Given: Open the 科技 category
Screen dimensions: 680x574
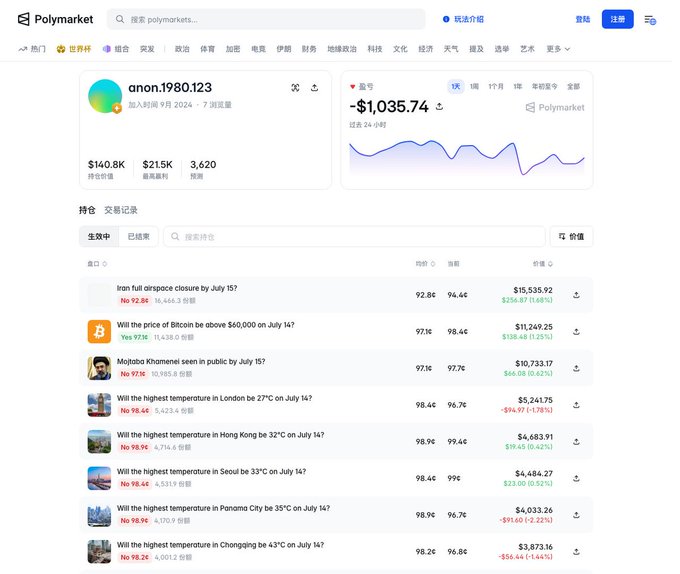Looking at the screenshot, I should (x=375, y=49).
